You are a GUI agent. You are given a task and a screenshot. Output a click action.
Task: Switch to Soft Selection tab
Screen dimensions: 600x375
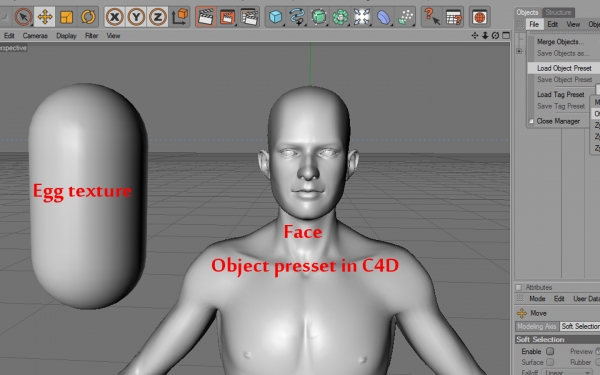(580, 326)
